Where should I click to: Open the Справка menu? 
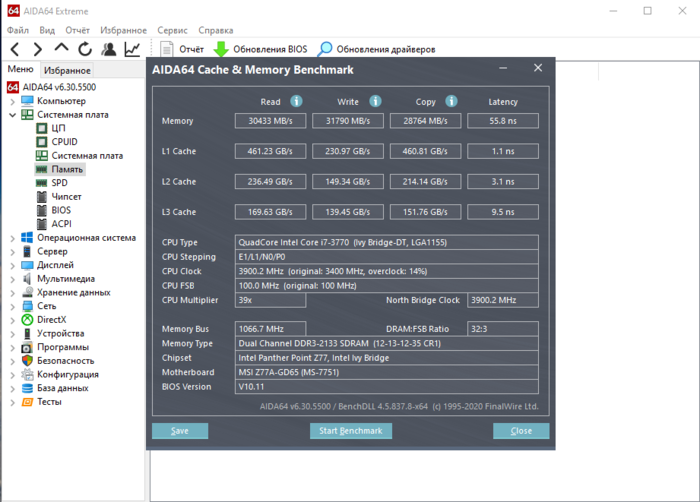[216, 30]
